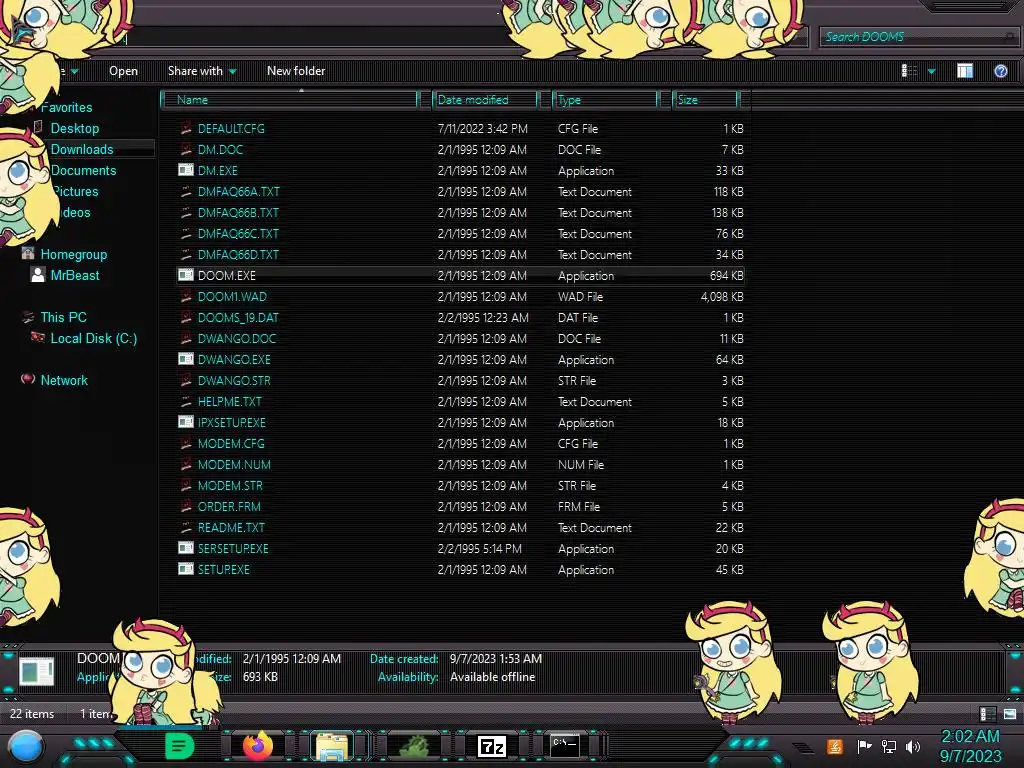This screenshot has width=1024, height=768.
Task: Click the File Explorer taskbar icon
Action: coord(332,746)
